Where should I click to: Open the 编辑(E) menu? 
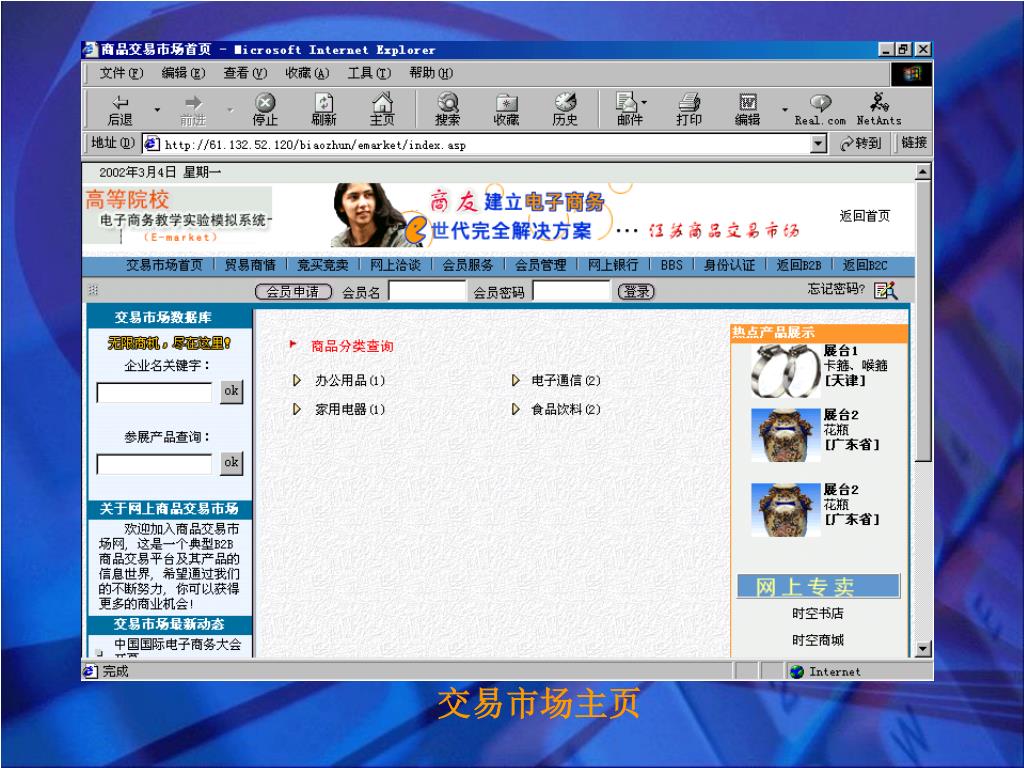(x=183, y=73)
